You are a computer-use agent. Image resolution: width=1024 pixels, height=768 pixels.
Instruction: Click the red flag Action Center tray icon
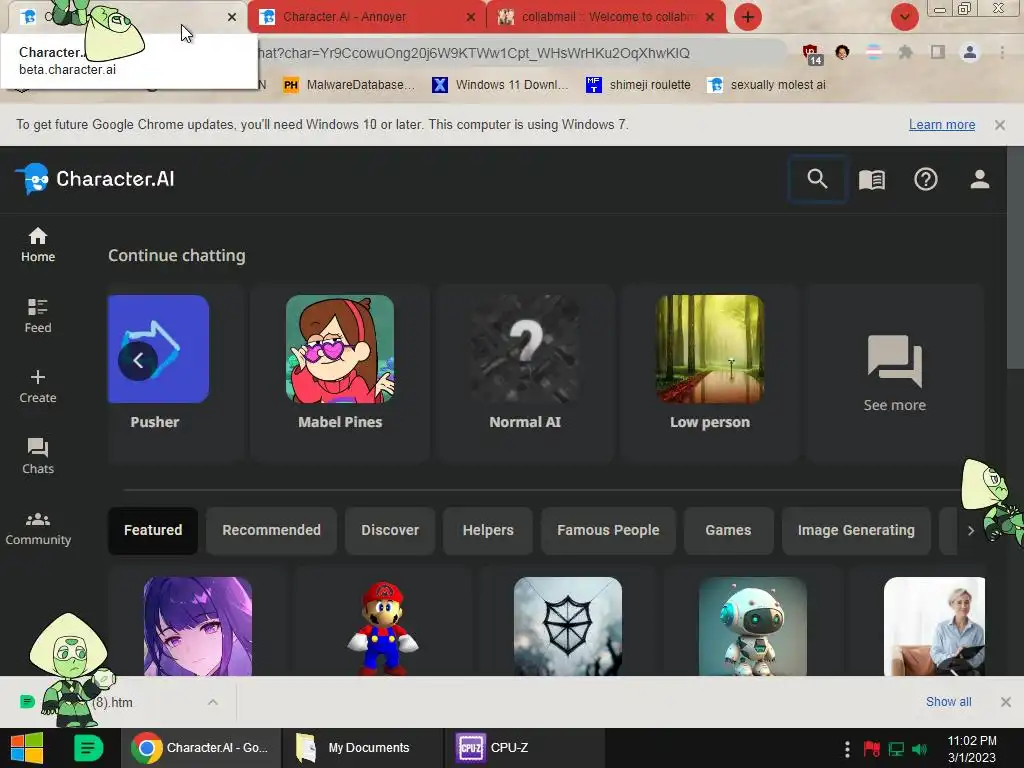pyautogui.click(x=871, y=748)
